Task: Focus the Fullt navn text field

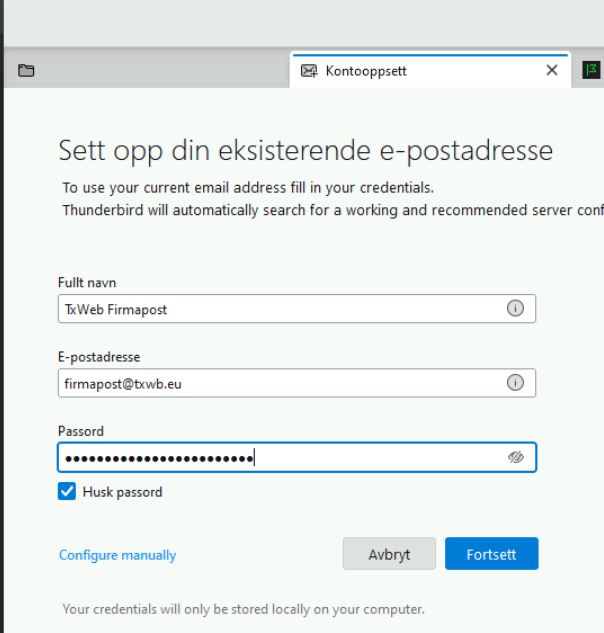Action: [x=280, y=309]
